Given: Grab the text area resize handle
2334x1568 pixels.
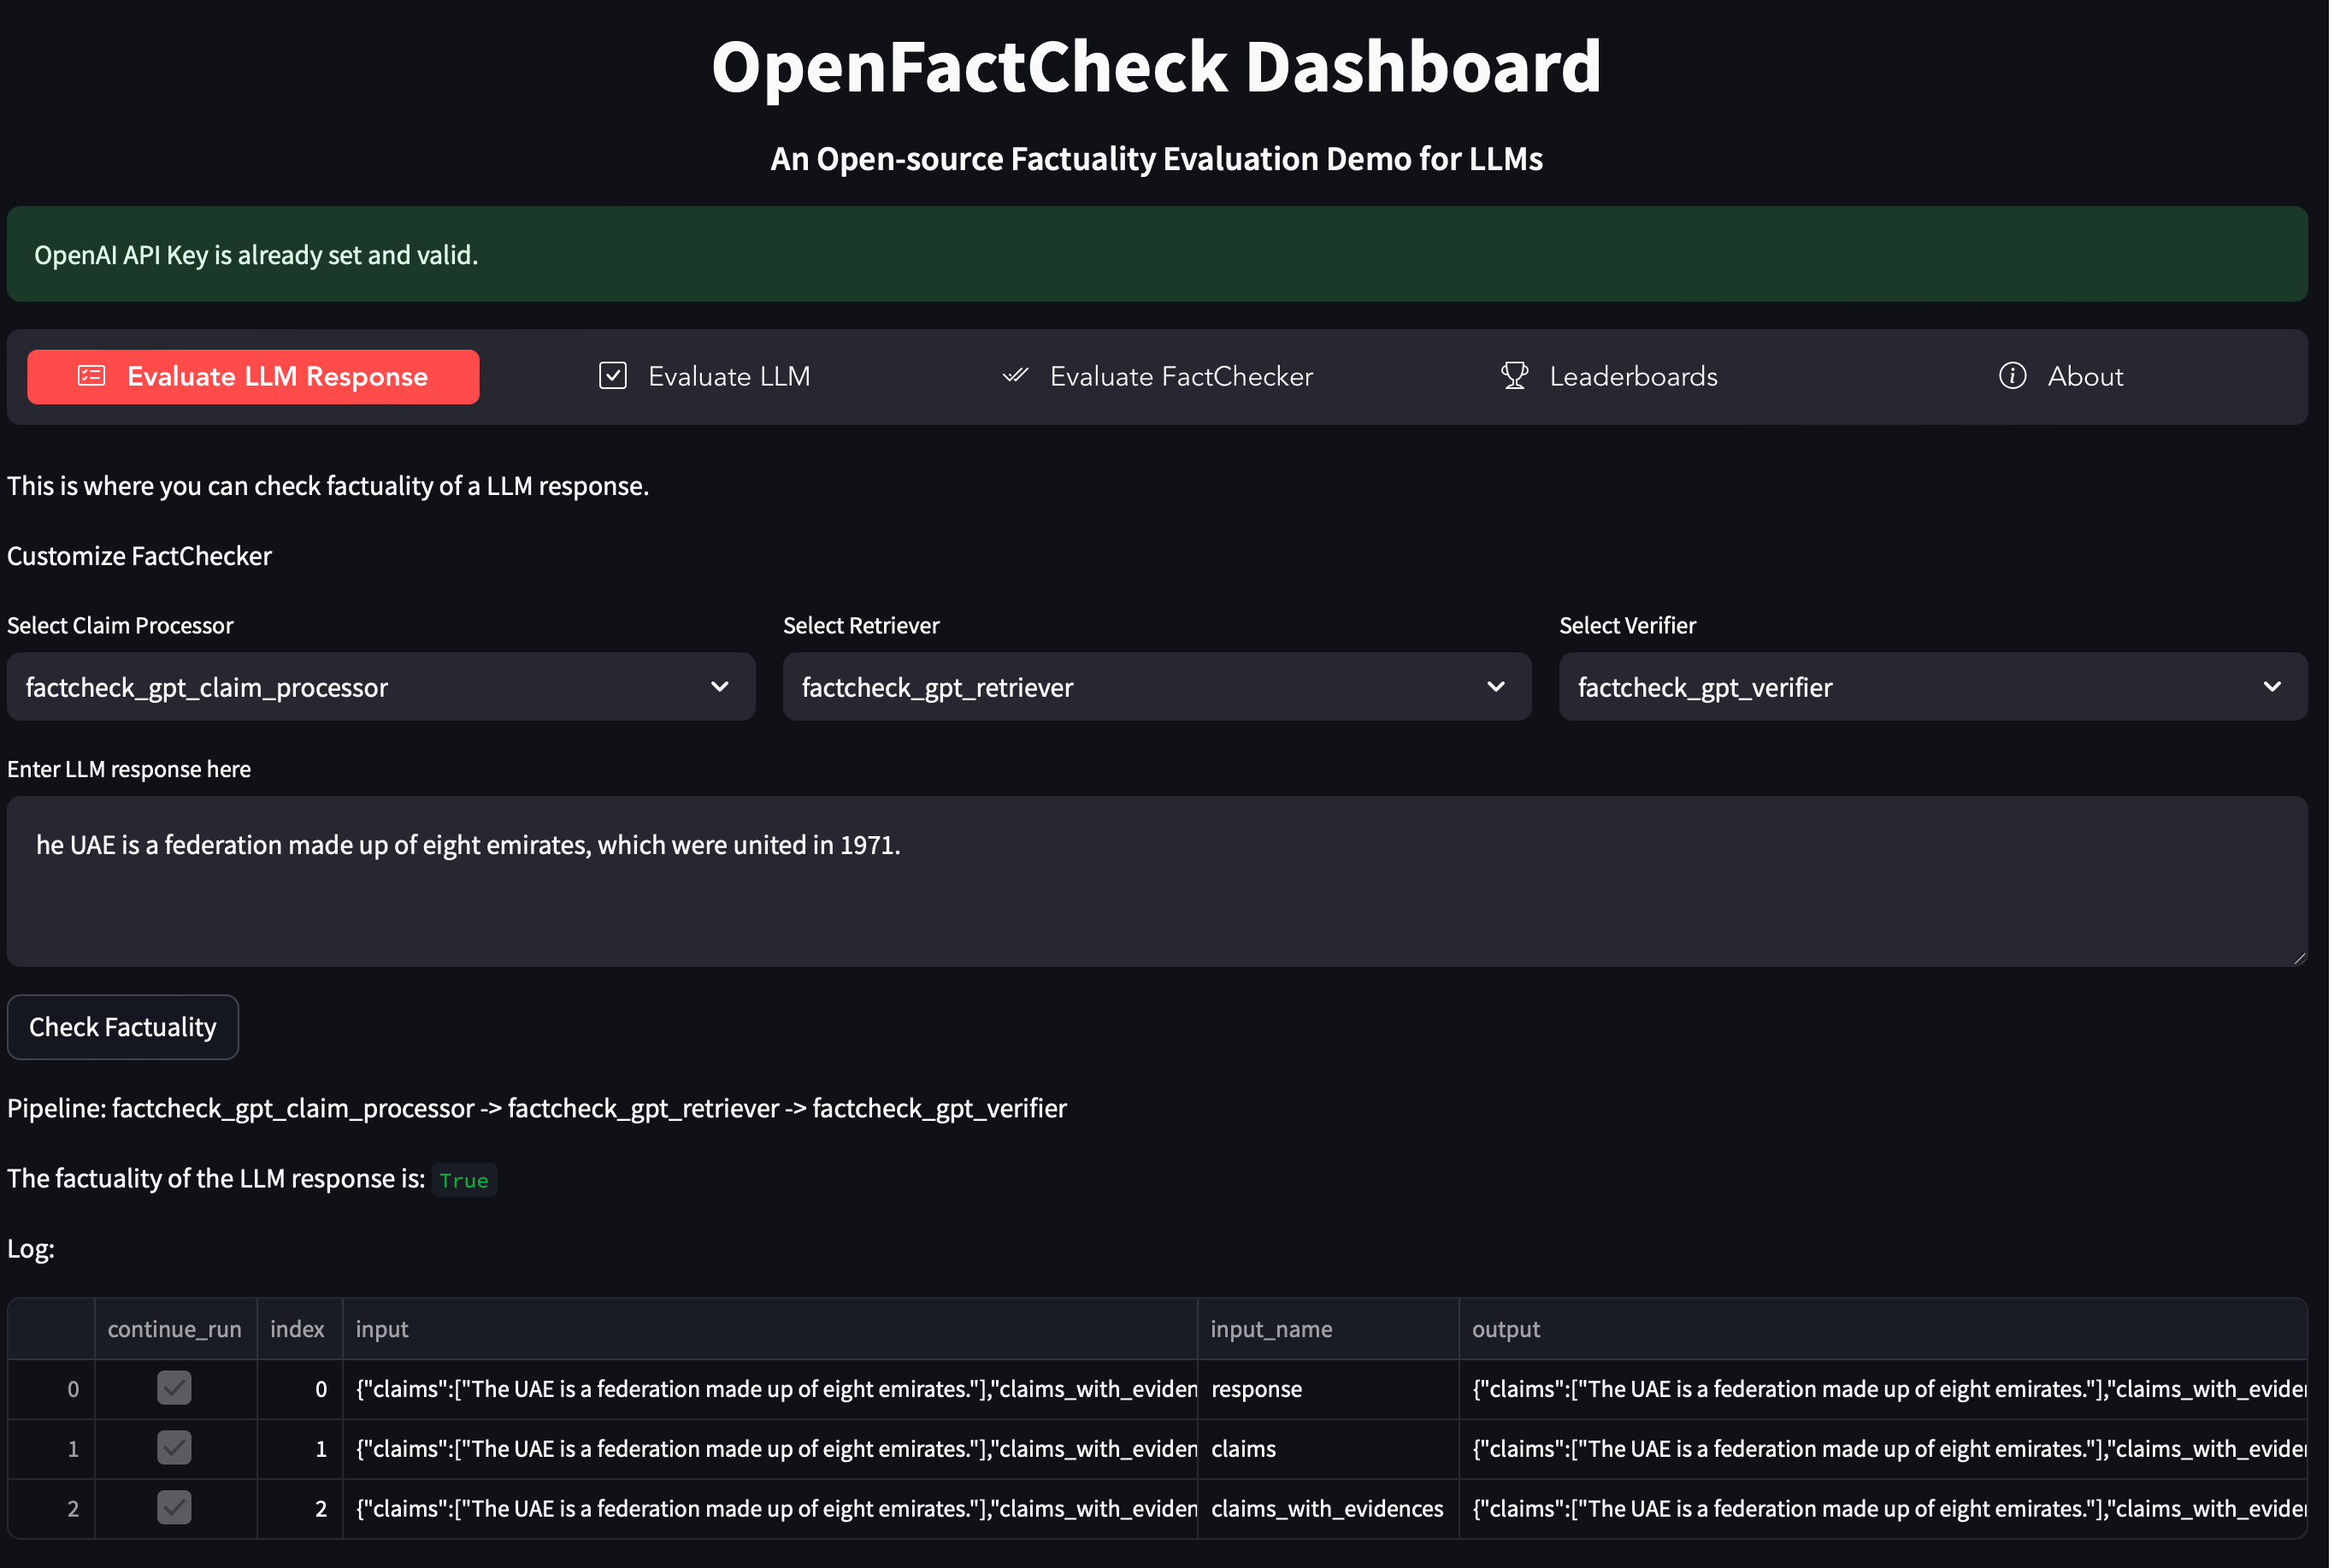Looking at the screenshot, I should click(2300, 959).
